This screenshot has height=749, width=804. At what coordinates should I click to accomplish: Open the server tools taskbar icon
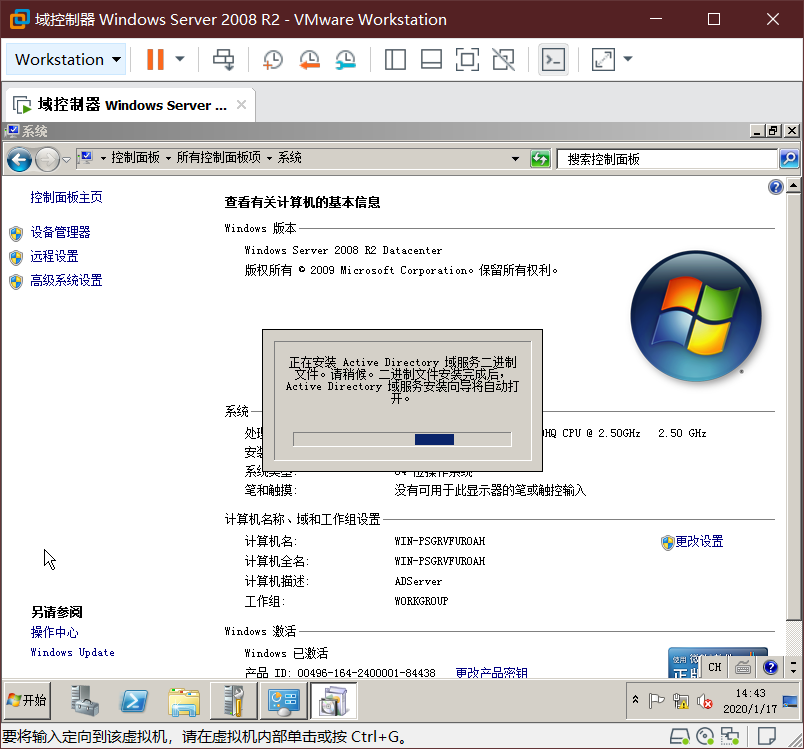tap(234, 700)
